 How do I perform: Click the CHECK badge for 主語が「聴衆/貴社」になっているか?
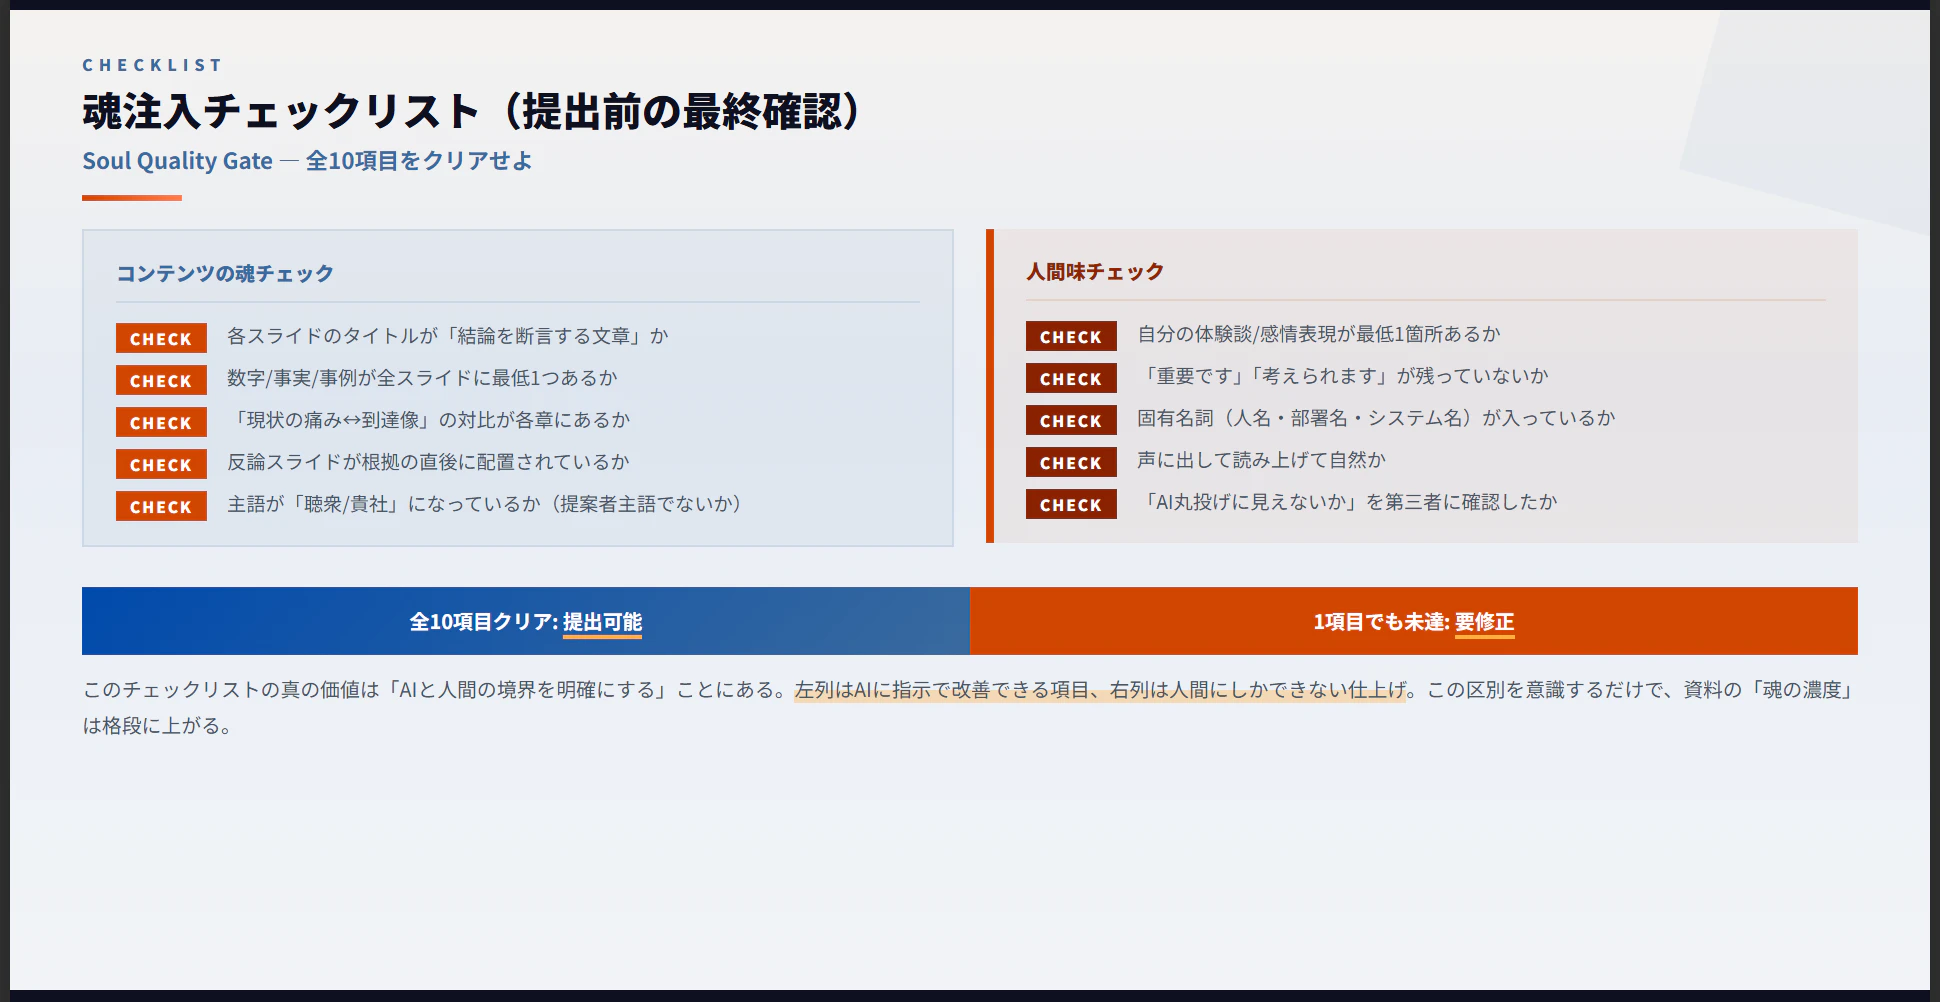click(x=161, y=506)
